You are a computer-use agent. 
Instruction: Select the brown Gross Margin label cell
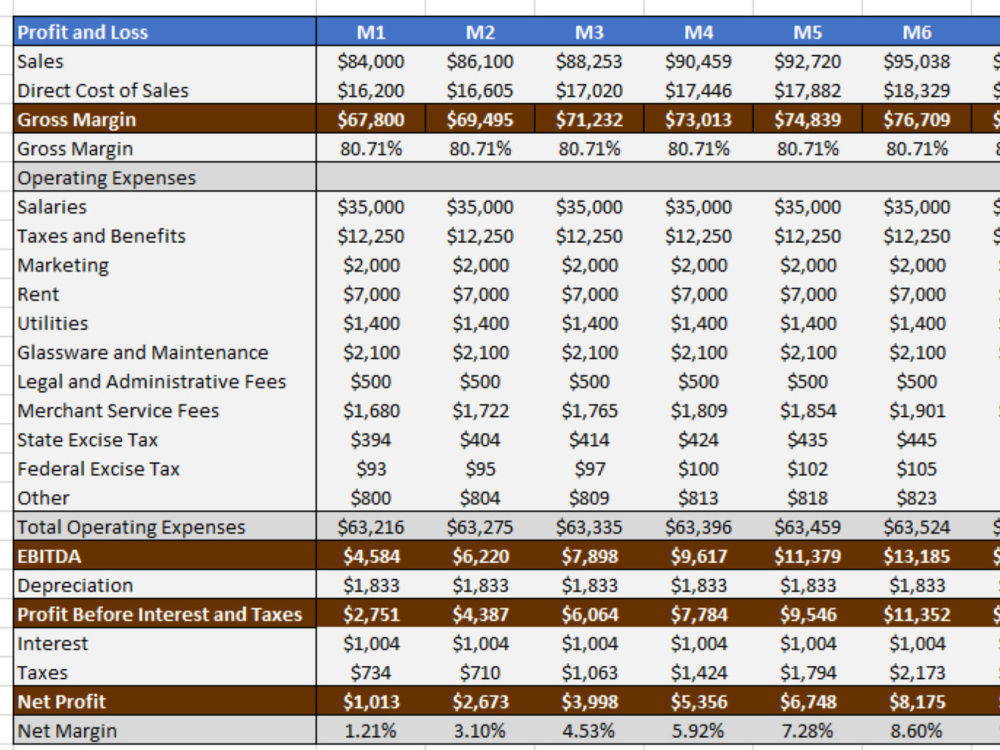pos(165,119)
